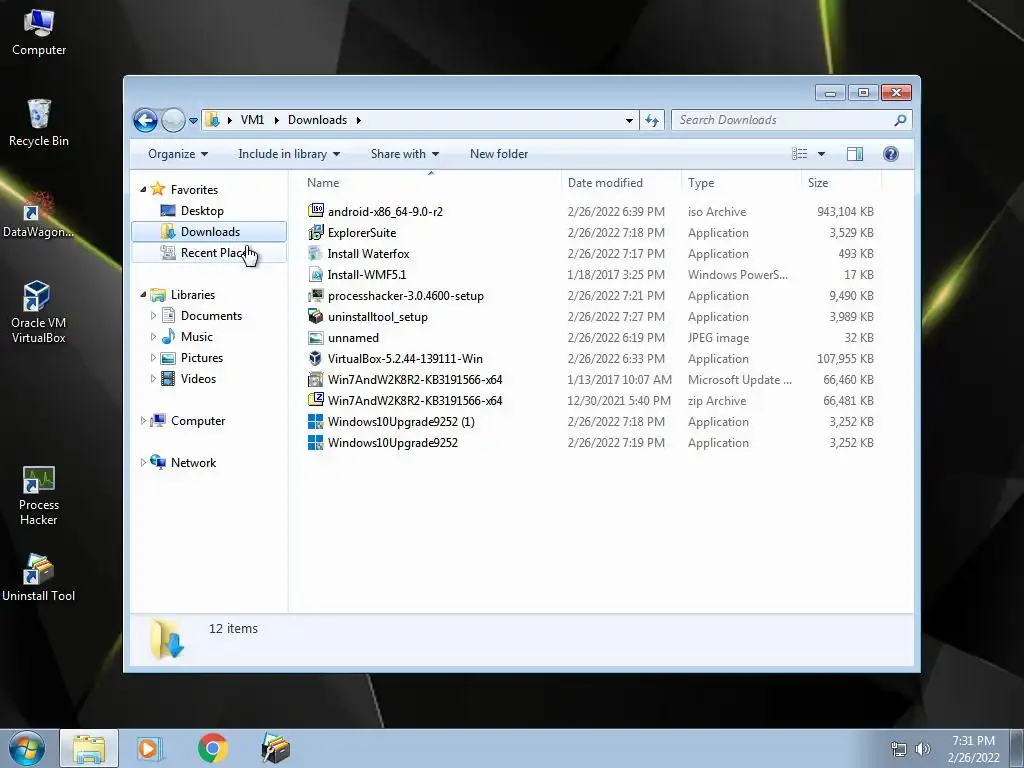1024x768 pixels.
Task: Open the address bar history dropdown
Action: 629,120
